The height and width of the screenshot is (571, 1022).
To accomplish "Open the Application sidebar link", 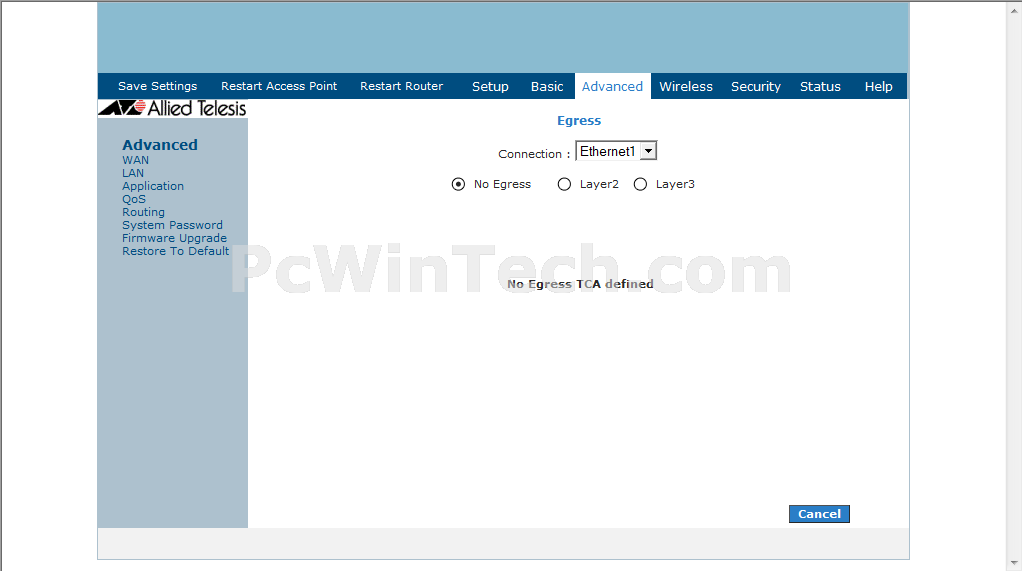I will click(x=153, y=186).
